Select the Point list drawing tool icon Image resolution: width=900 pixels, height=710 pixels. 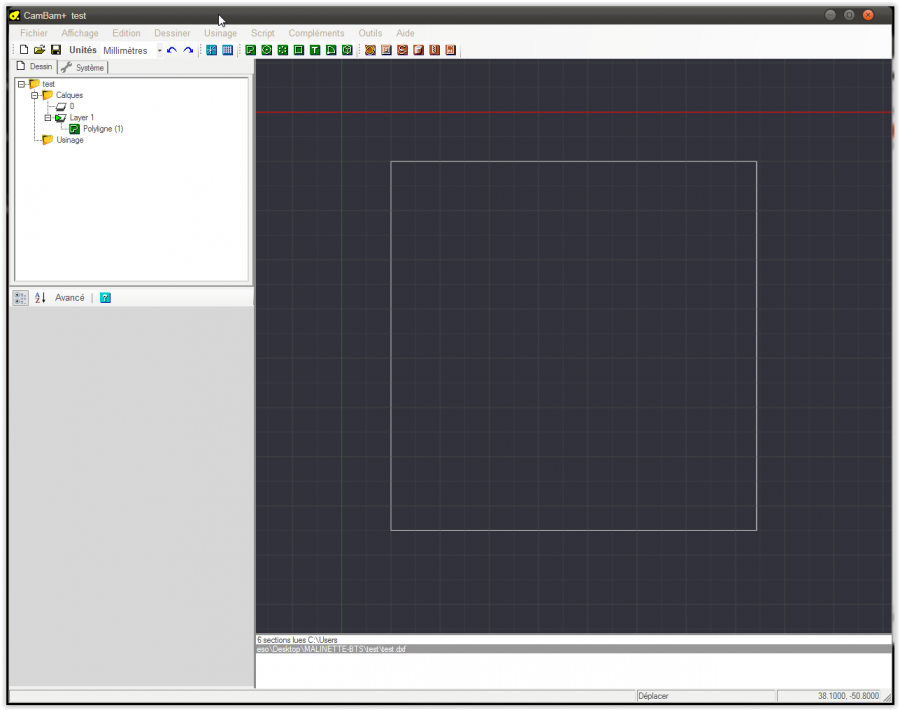pos(282,50)
